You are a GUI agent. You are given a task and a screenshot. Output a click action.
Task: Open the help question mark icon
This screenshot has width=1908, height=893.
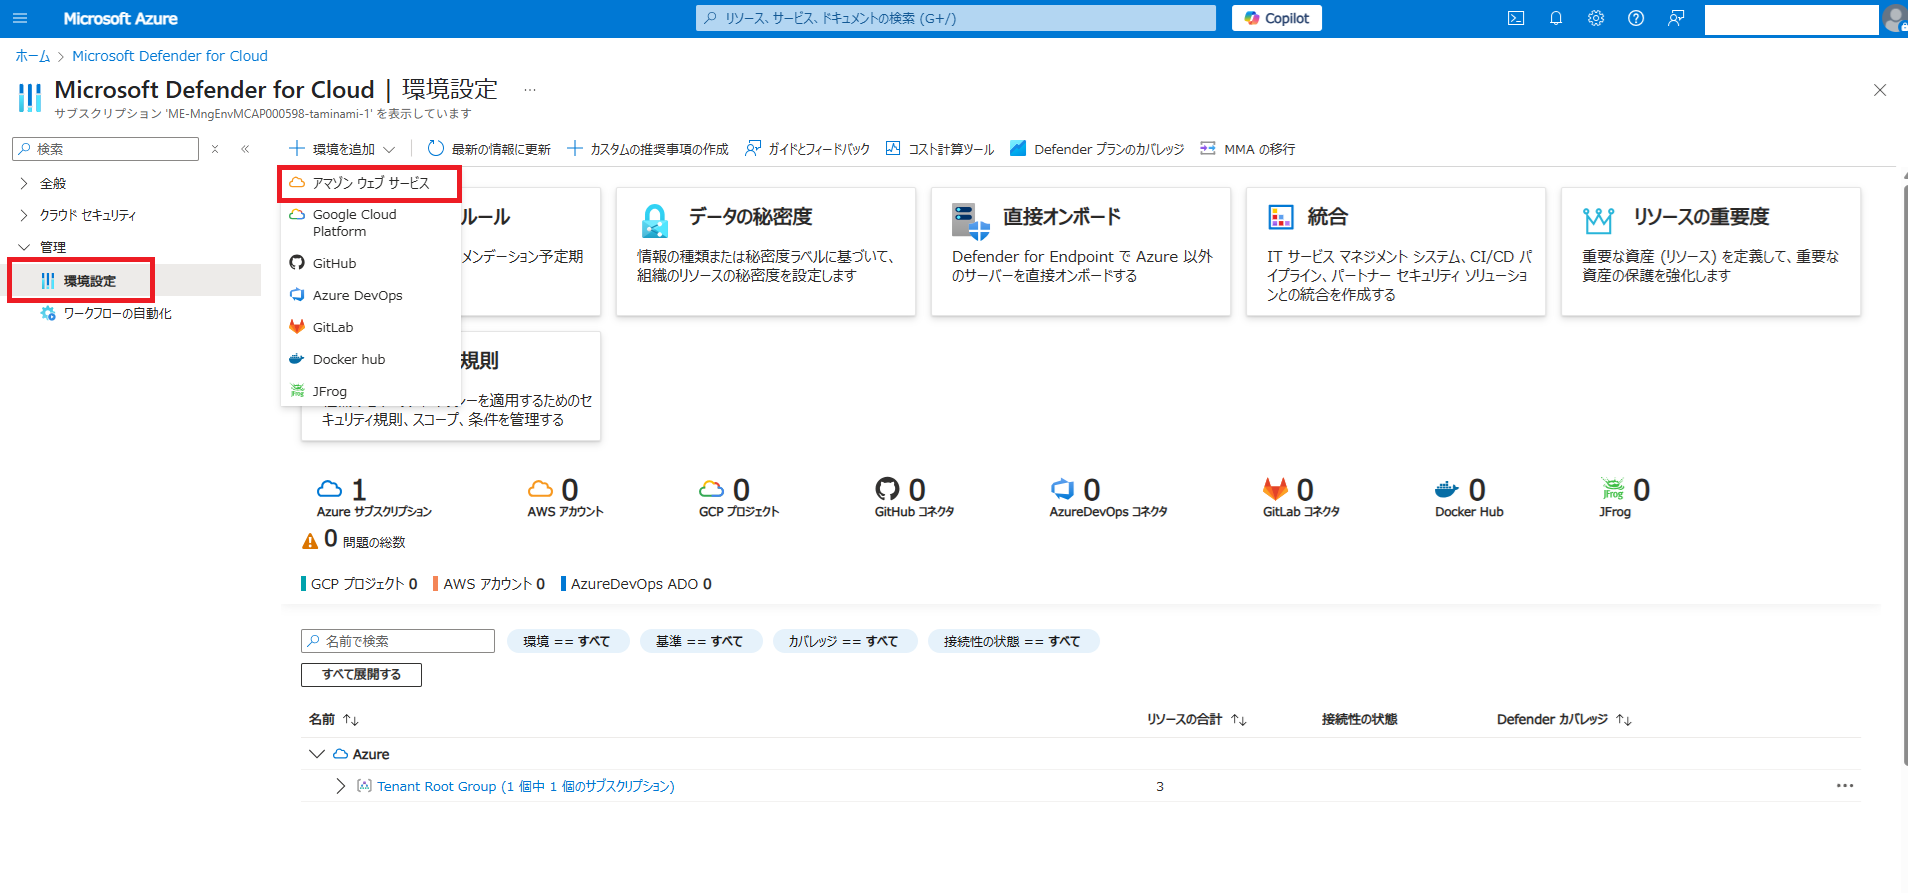coord(1636,18)
